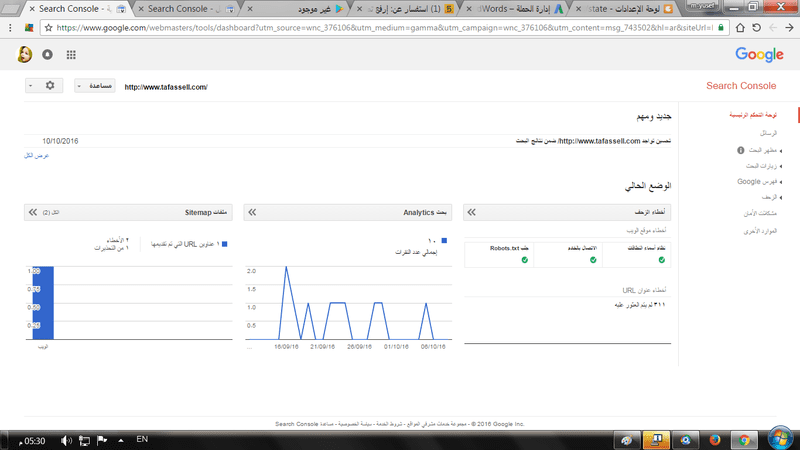Click the green padlock security icon
The height and width of the screenshot is (450, 800).
(721, 28)
